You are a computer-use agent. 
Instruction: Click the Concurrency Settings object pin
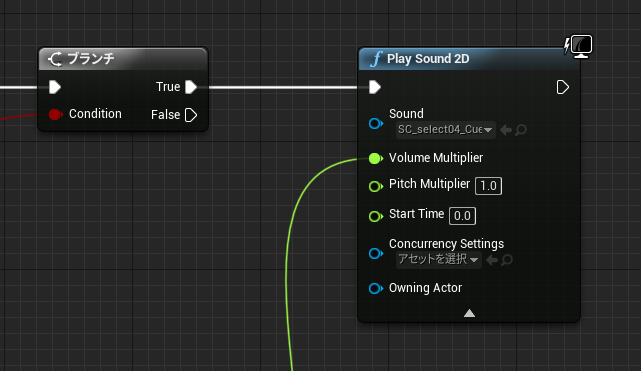376,253
